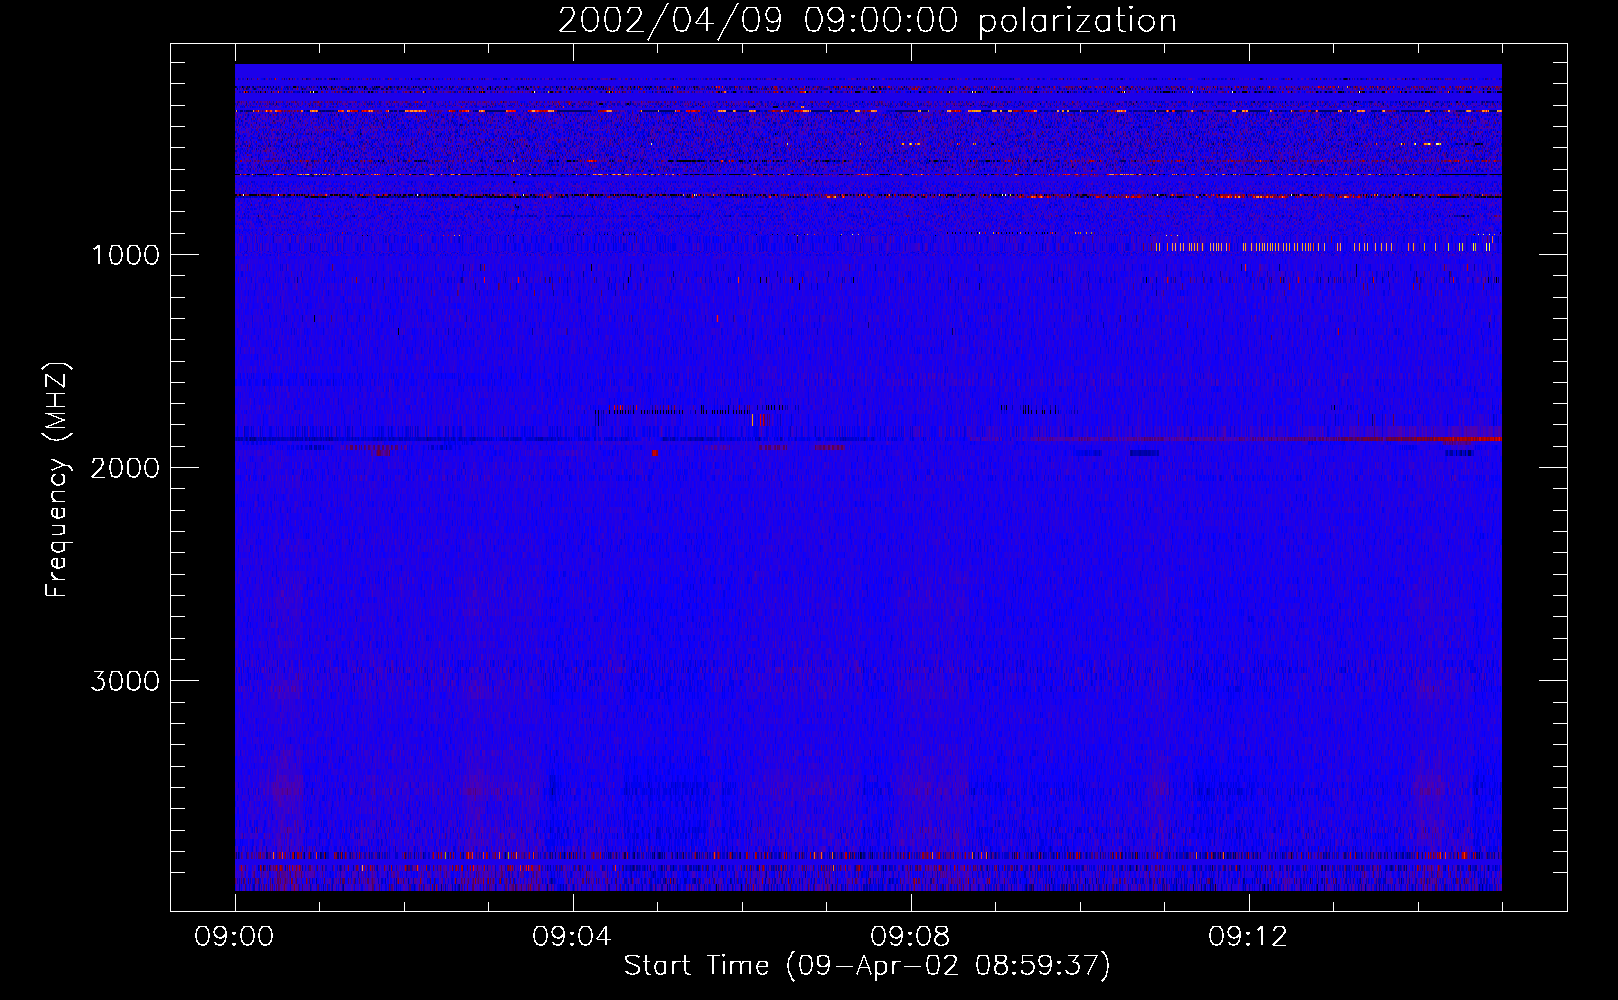Click the "1000" frequency tick label

click(125, 255)
